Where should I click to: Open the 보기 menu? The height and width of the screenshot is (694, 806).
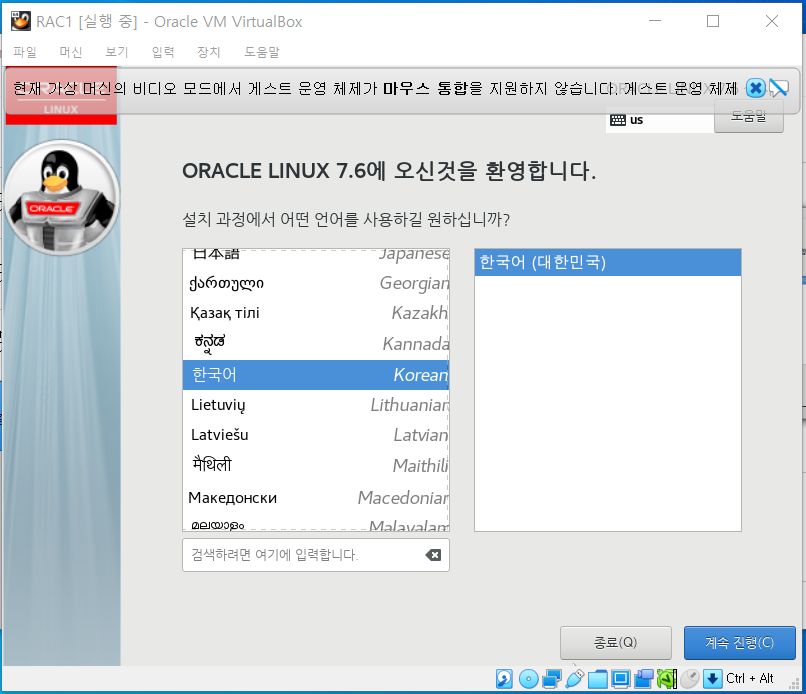tap(117, 52)
